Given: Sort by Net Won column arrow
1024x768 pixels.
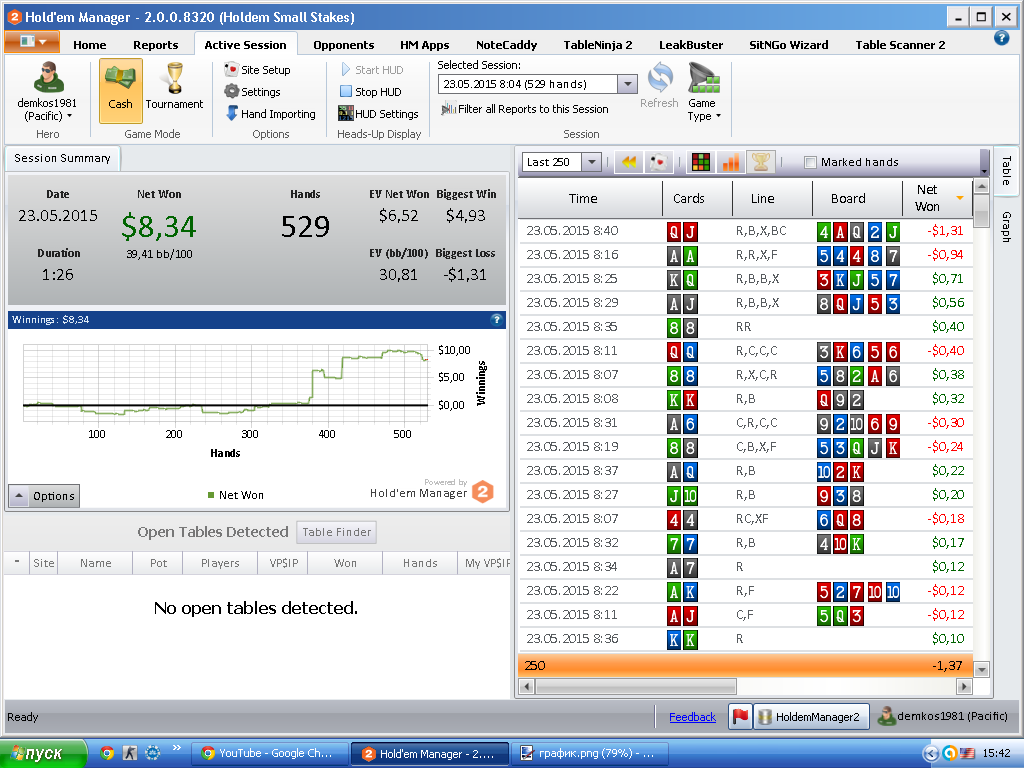Looking at the screenshot, I should click(960, 198).
